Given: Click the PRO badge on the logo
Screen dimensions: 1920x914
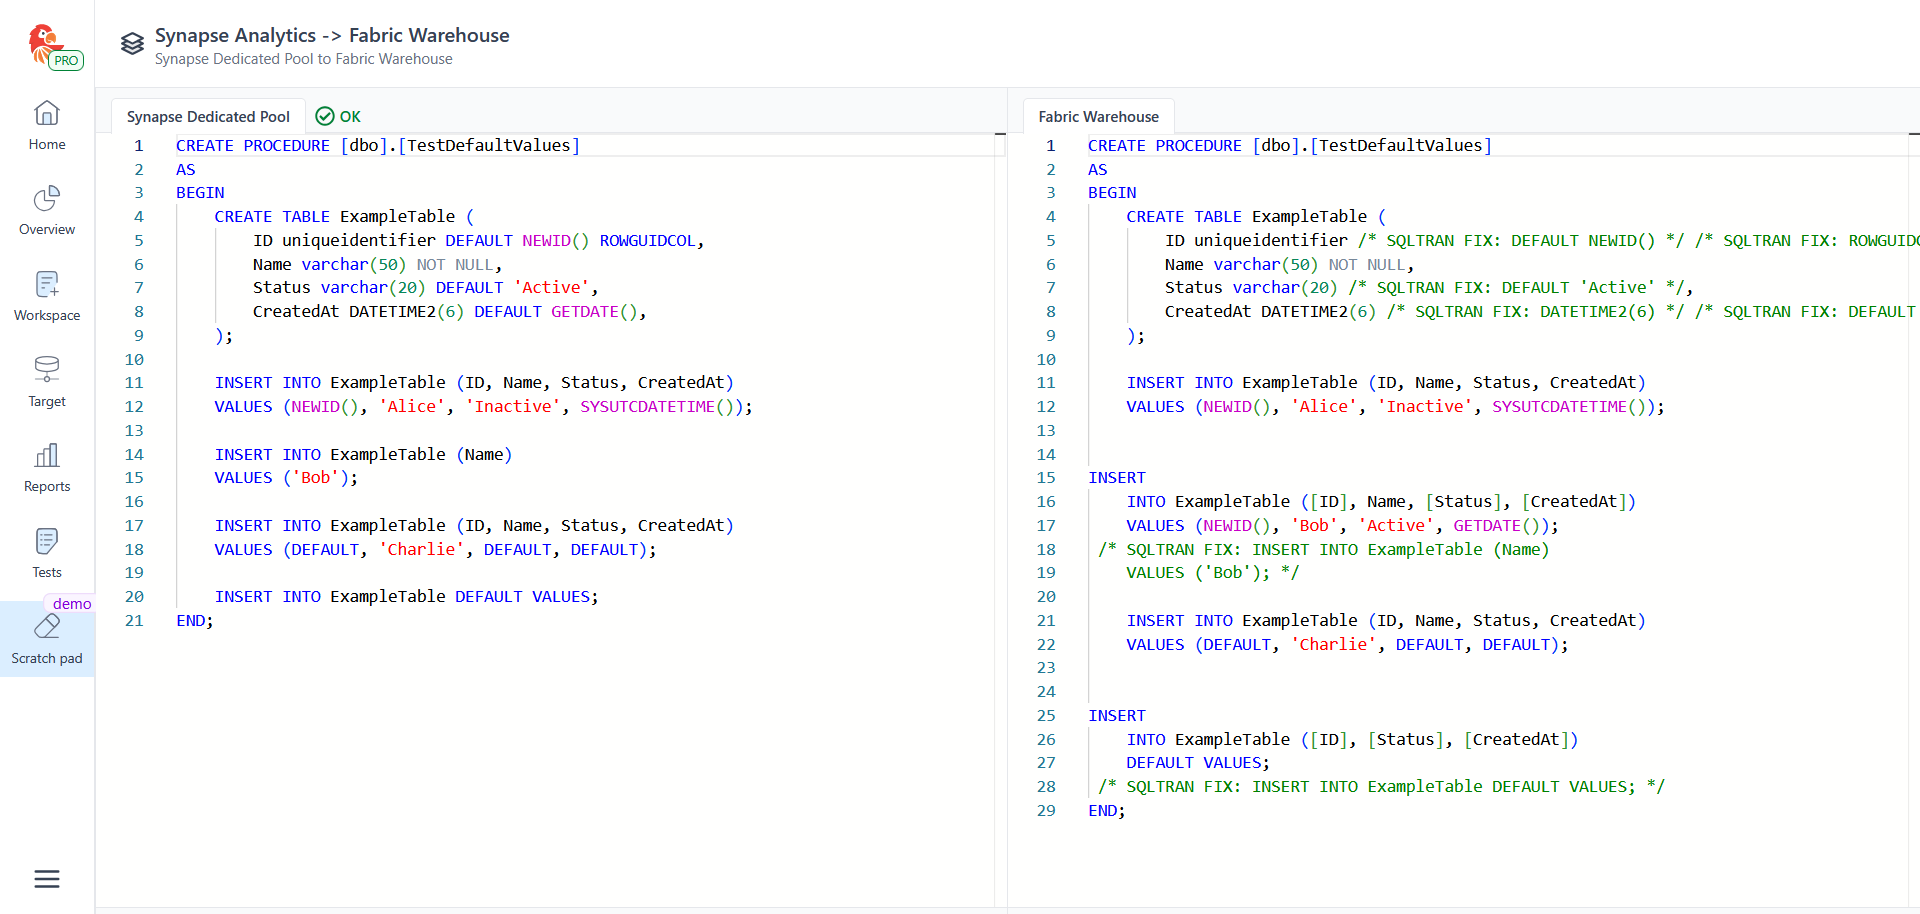Looking at the screenshot, I should click(66, 61).
